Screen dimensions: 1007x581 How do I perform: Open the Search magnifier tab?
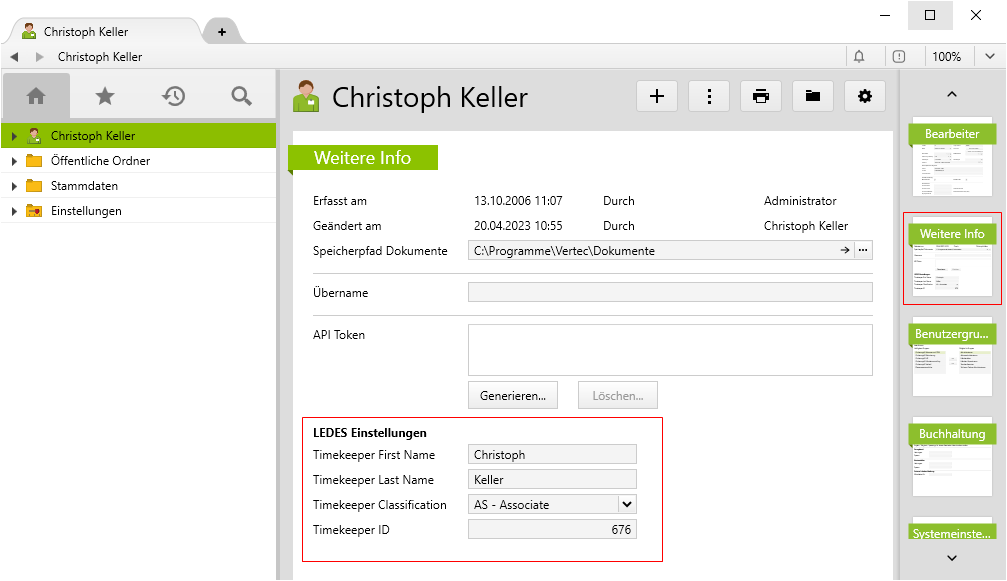[241, 96]
